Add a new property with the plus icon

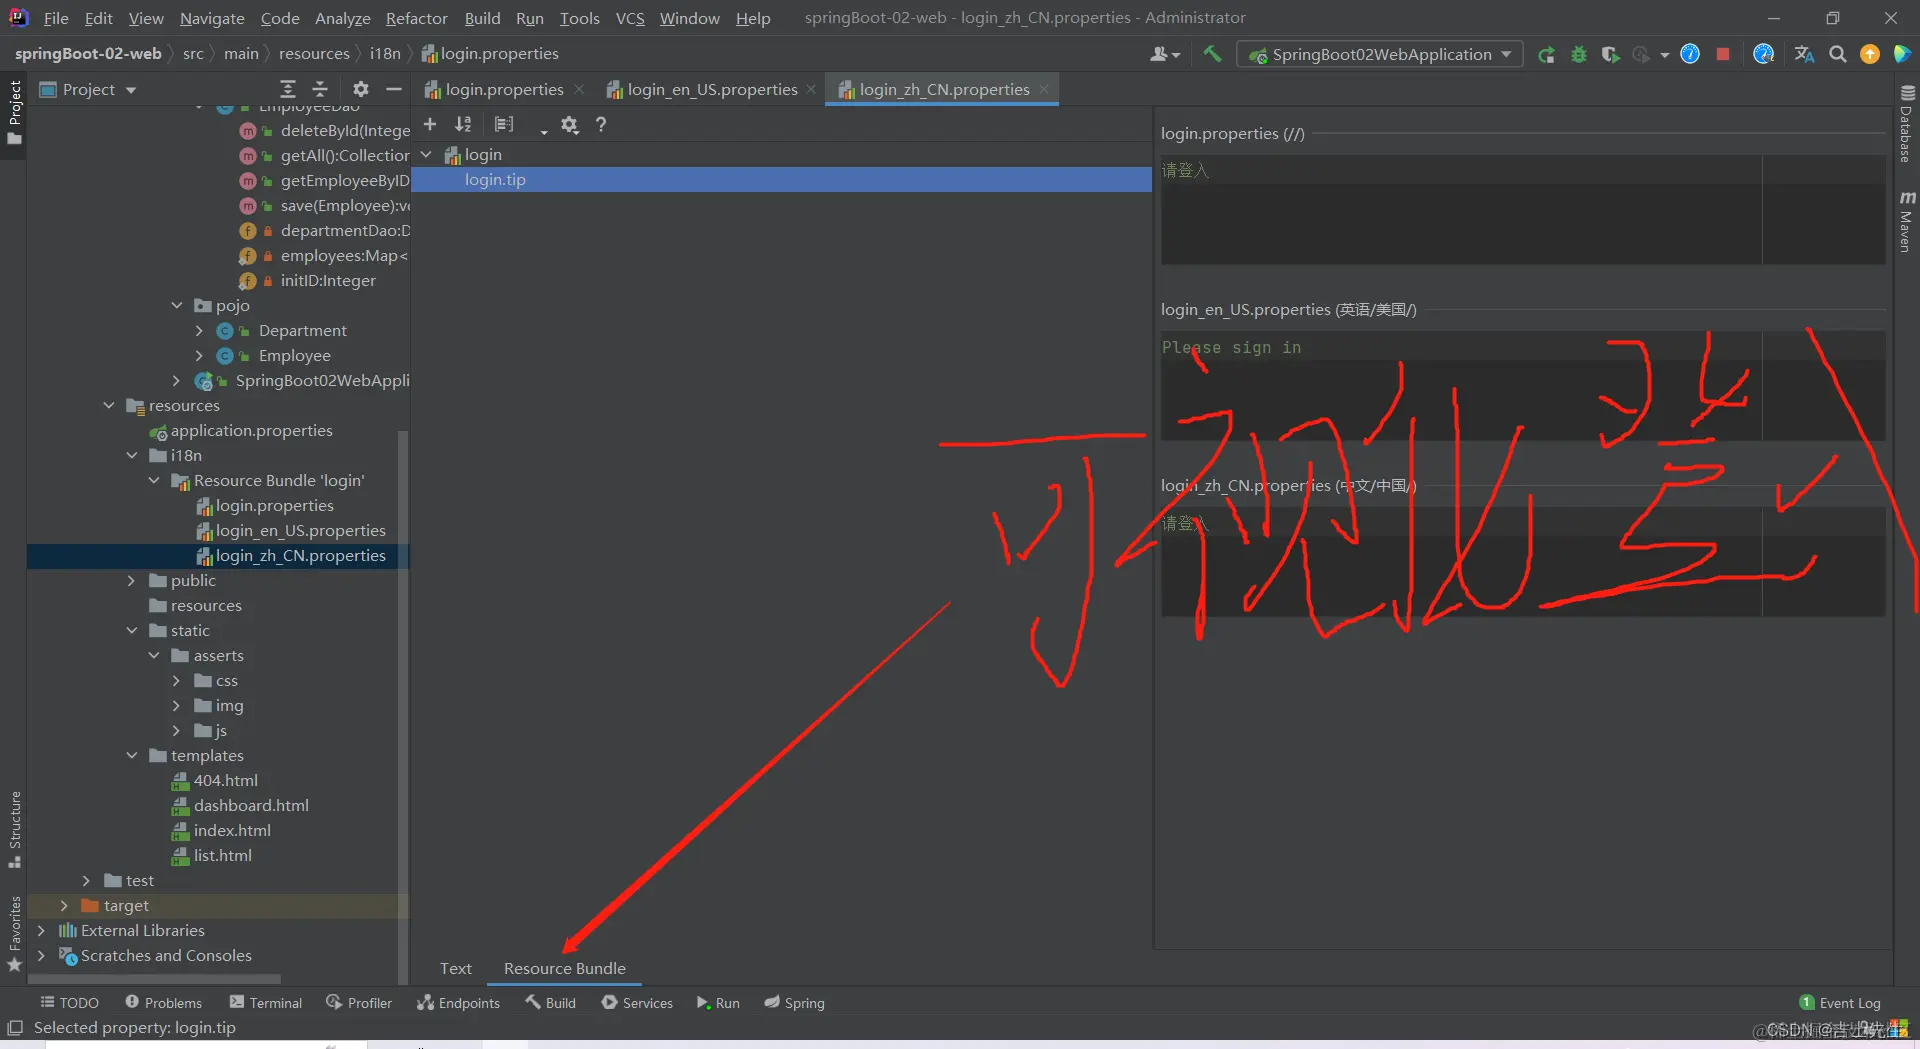point(430,124)
